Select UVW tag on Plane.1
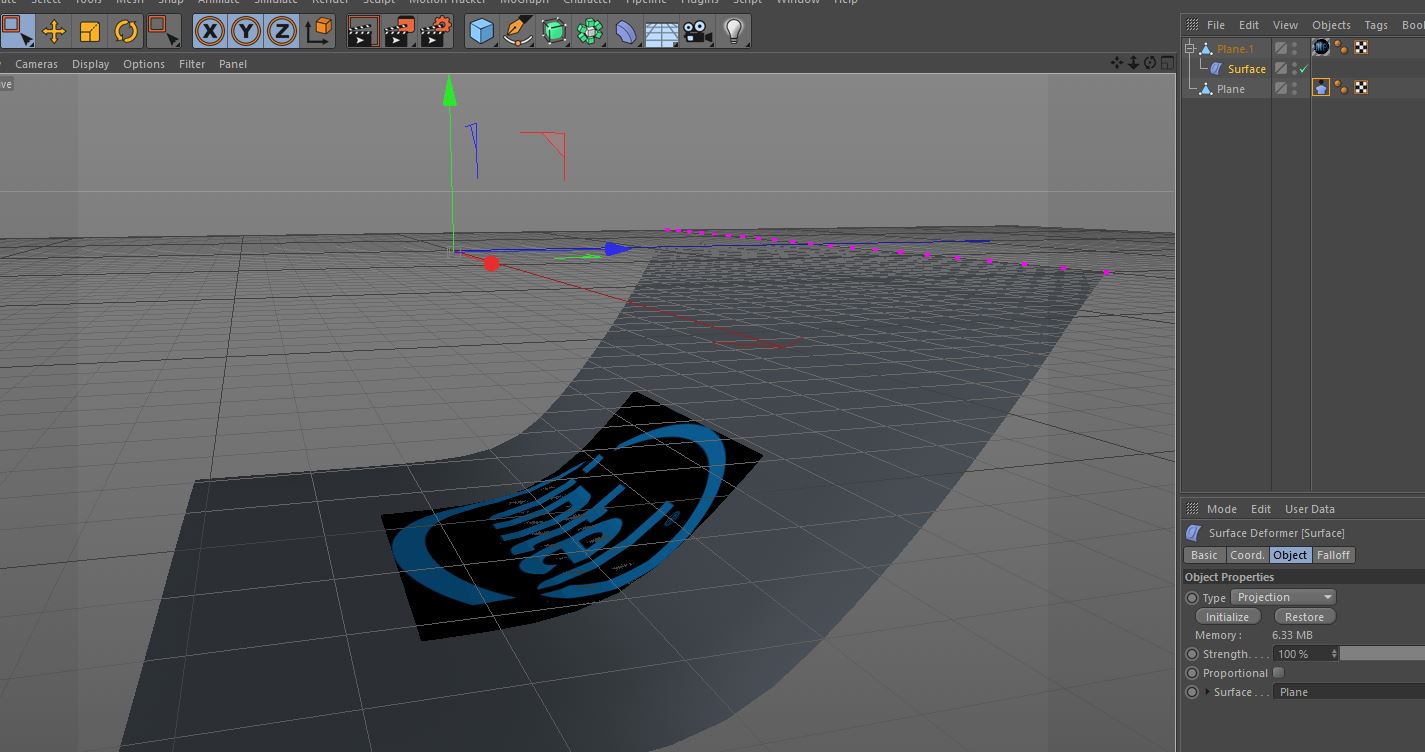 1360,47
